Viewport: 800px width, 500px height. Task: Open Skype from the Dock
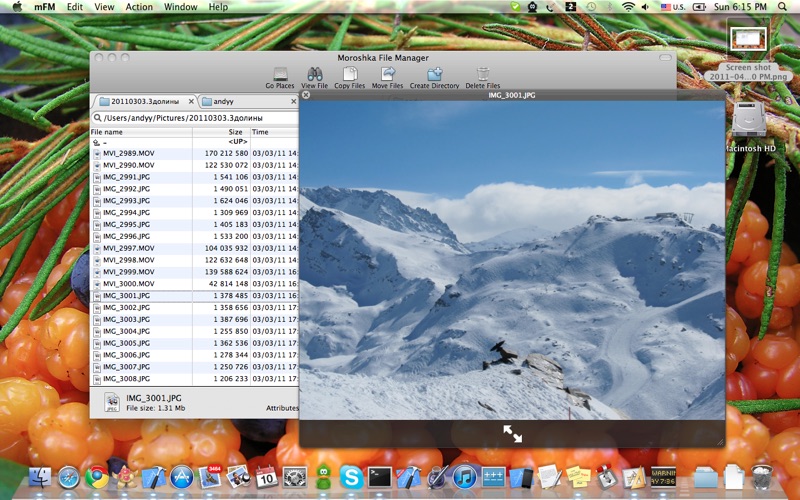(349, 477)
